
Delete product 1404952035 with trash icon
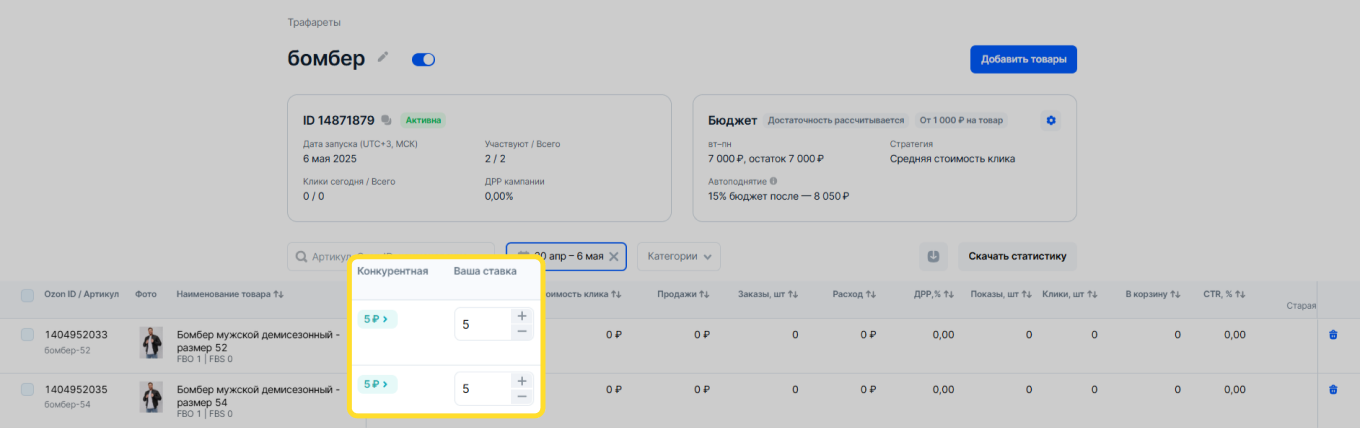pyautogui.click(x=1332, y=389)
